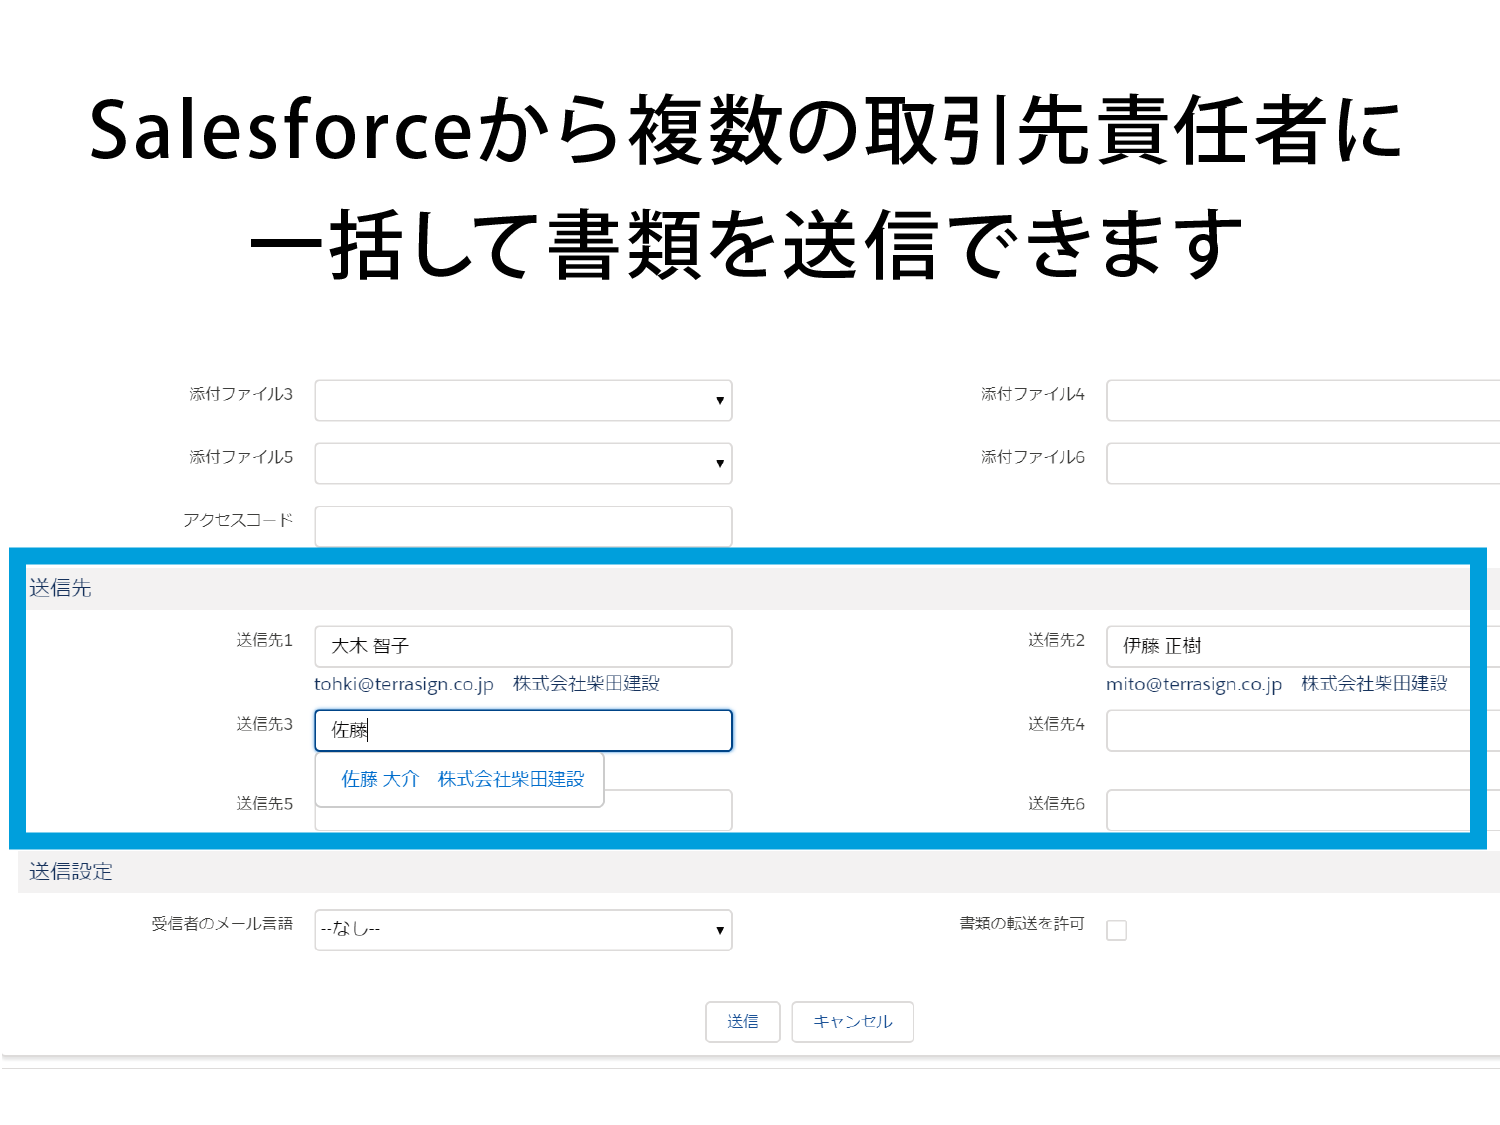Click the アクセスコード input field
Image resolution: width=1500 pixels, height=1125 pixels.
pyautogui.click(x=523, y=526)
